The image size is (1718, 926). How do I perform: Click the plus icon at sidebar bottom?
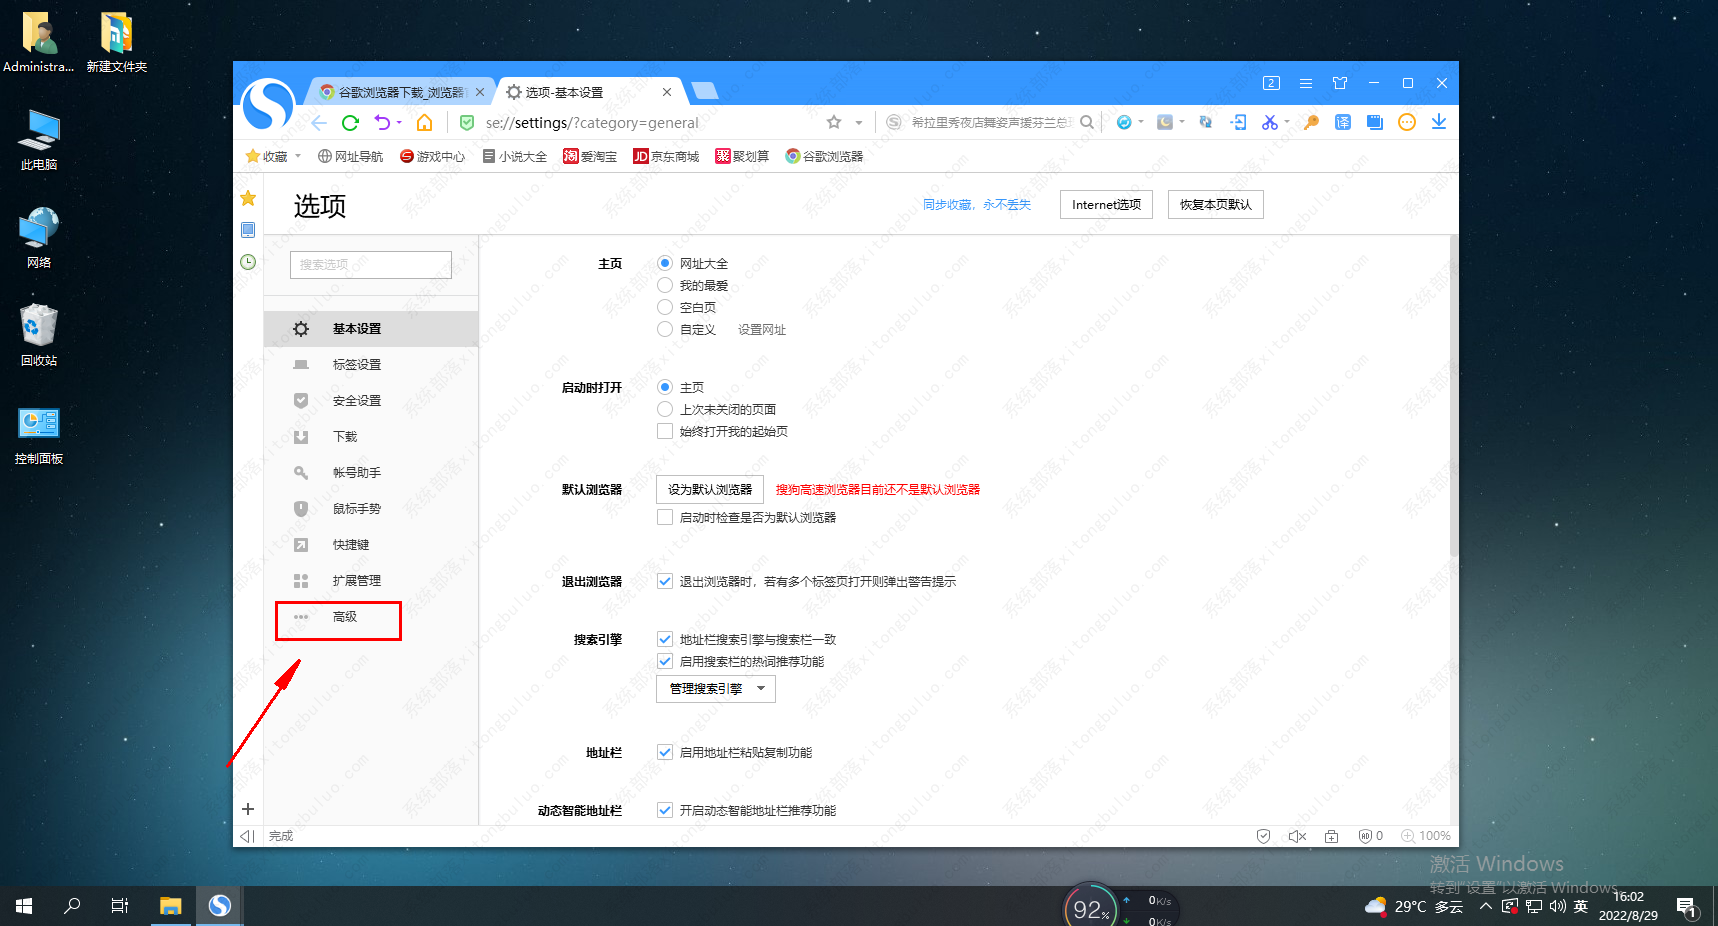point(248,809)
